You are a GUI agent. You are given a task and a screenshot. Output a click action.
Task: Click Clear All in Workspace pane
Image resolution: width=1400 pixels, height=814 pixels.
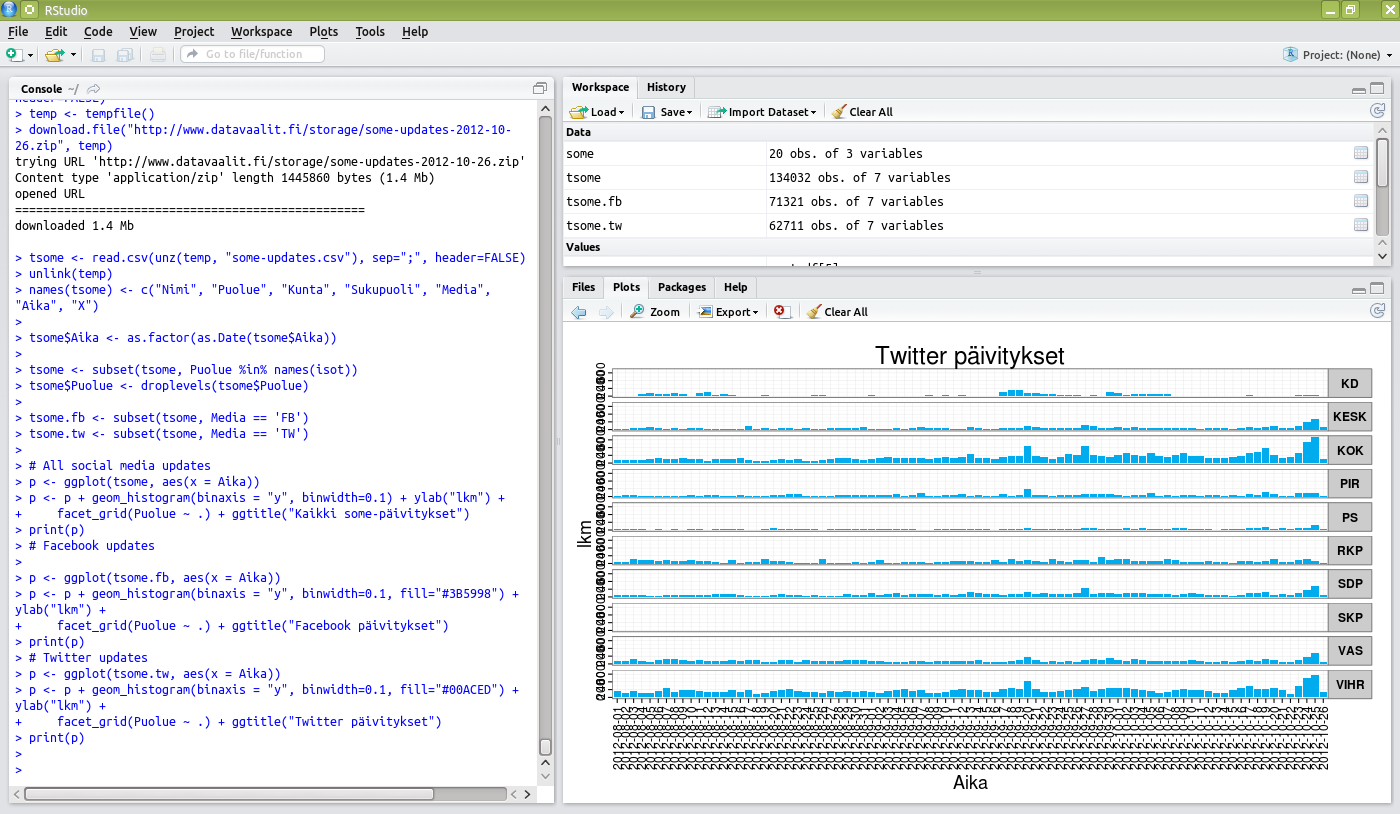862,112
